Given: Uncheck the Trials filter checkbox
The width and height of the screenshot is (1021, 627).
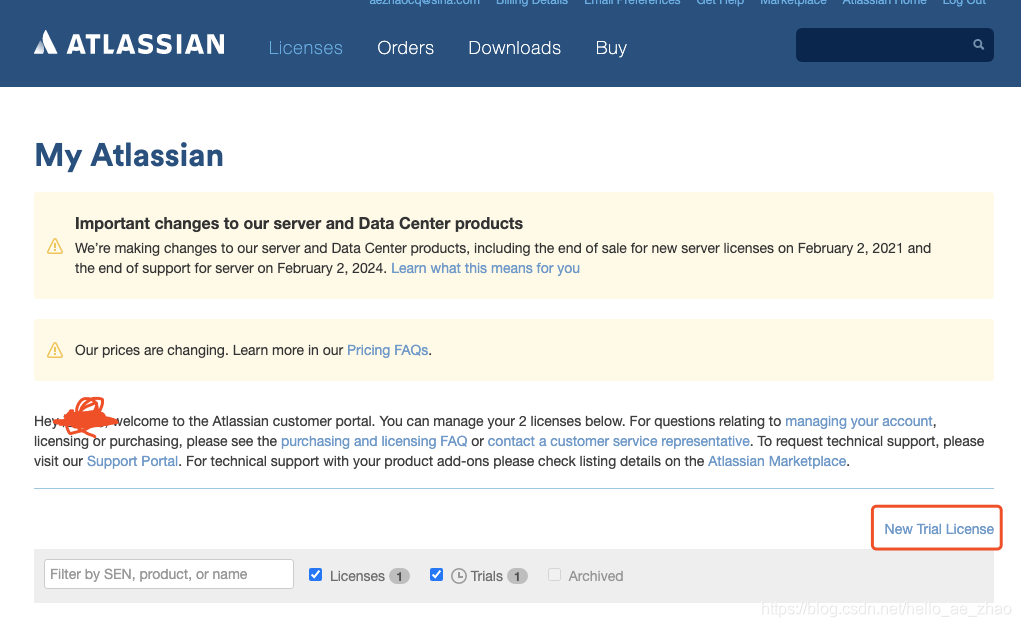Looking at the screenshot, I should (x=436, y=574).
